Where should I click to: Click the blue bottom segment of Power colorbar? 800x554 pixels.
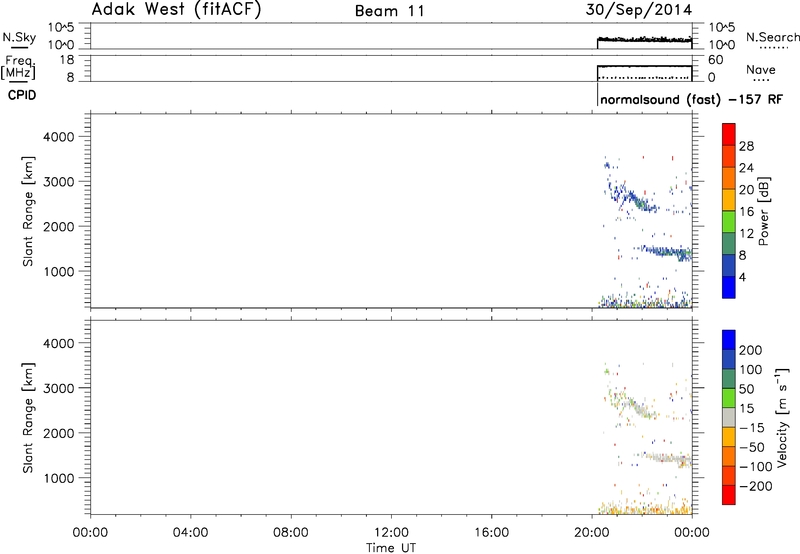pyautogui.click(x=729, y=287)
